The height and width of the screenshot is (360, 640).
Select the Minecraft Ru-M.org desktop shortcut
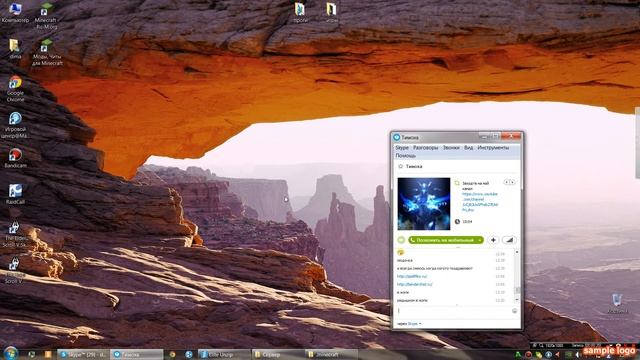point(46,16)
